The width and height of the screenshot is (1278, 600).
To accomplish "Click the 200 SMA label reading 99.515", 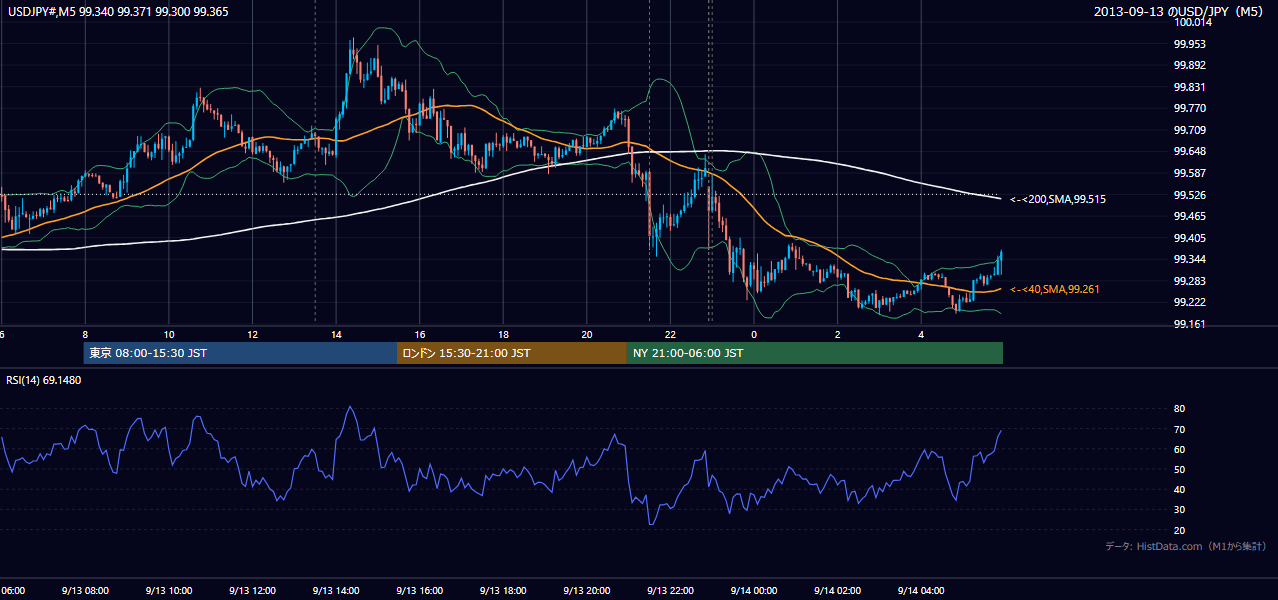I will click(x=1058, y=200).
